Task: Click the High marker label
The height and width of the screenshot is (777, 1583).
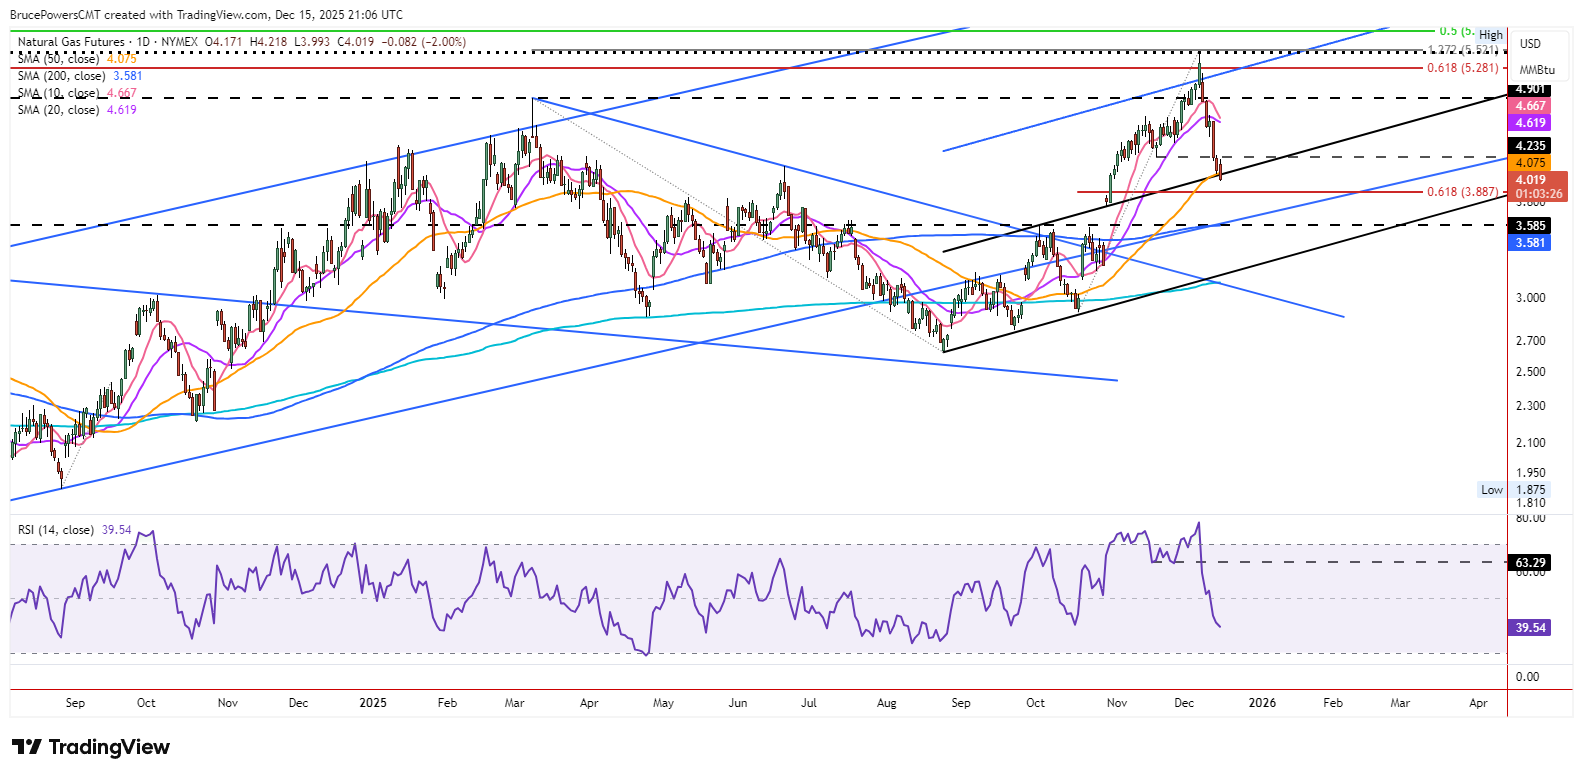Action: tap(1491, 35)
